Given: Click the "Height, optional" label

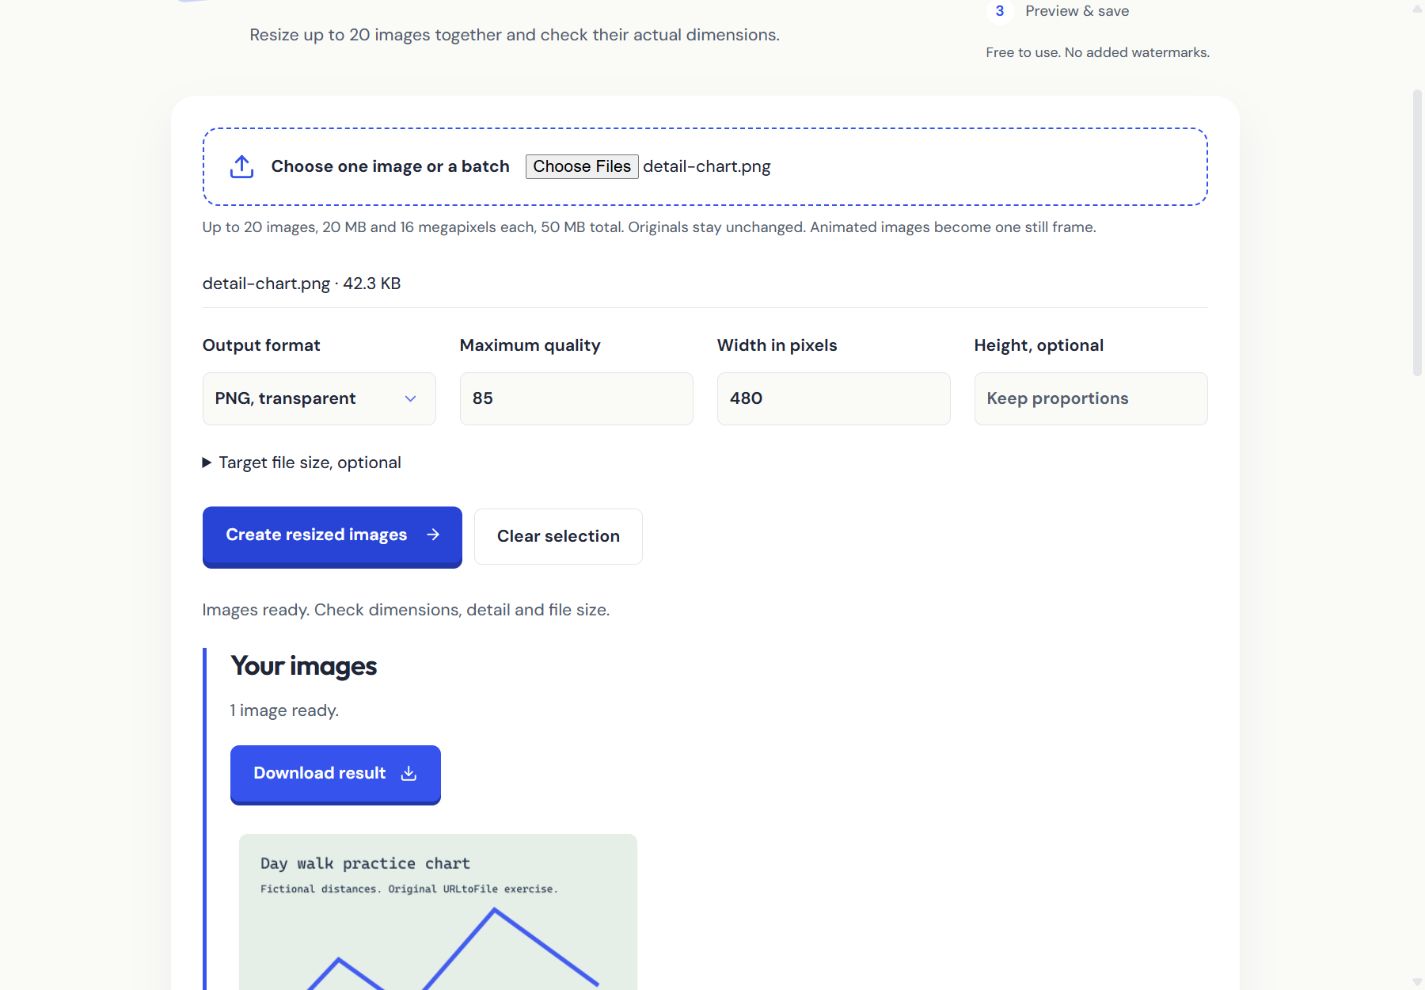Looking at the screenshot, I should click(1039, 345).
